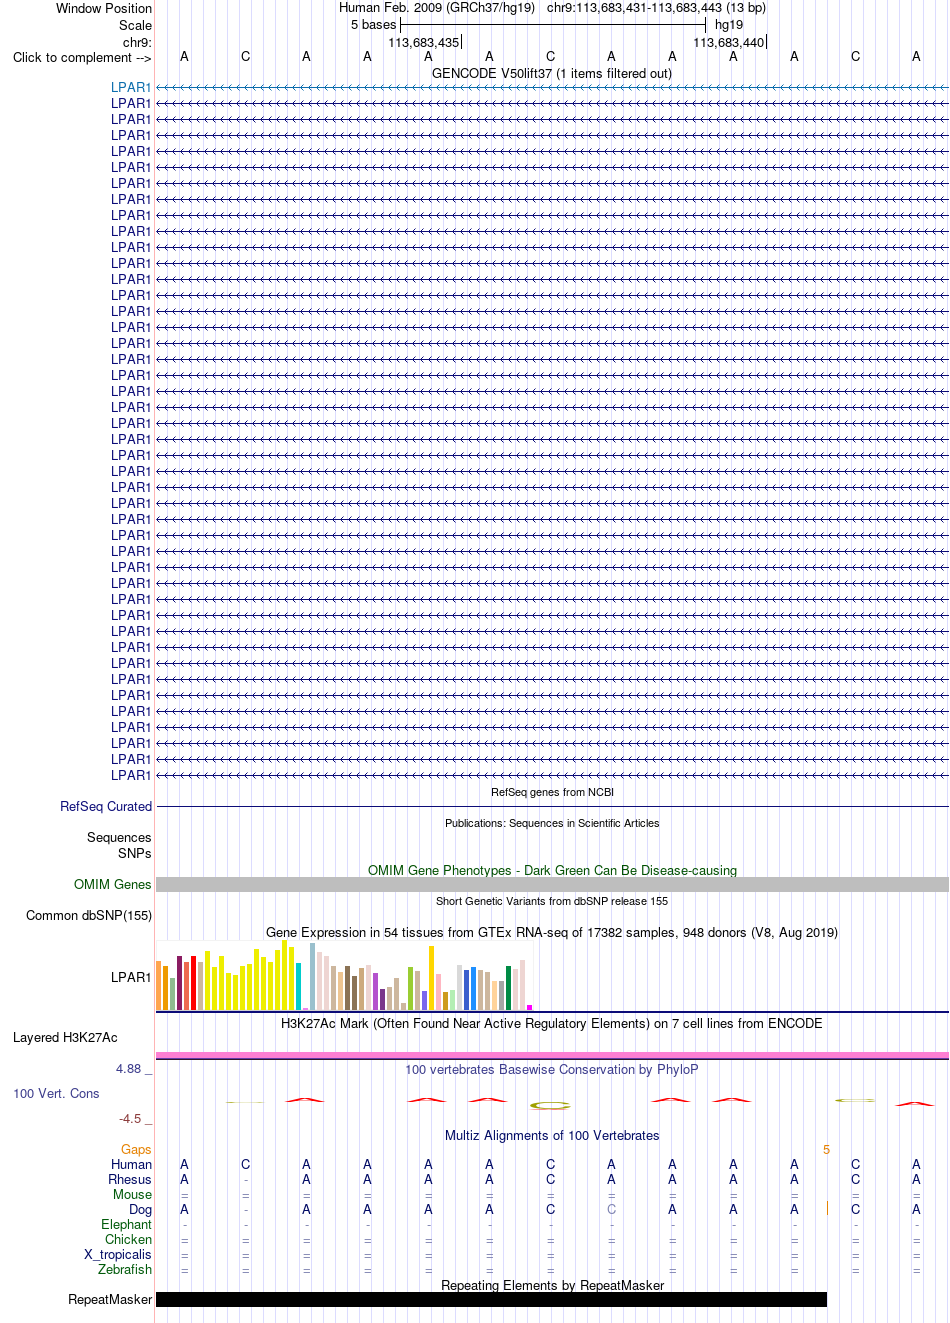Click the GENCODE V50lift37 track title
This screenshot has width=950, height=1323.
pos(552,73)
